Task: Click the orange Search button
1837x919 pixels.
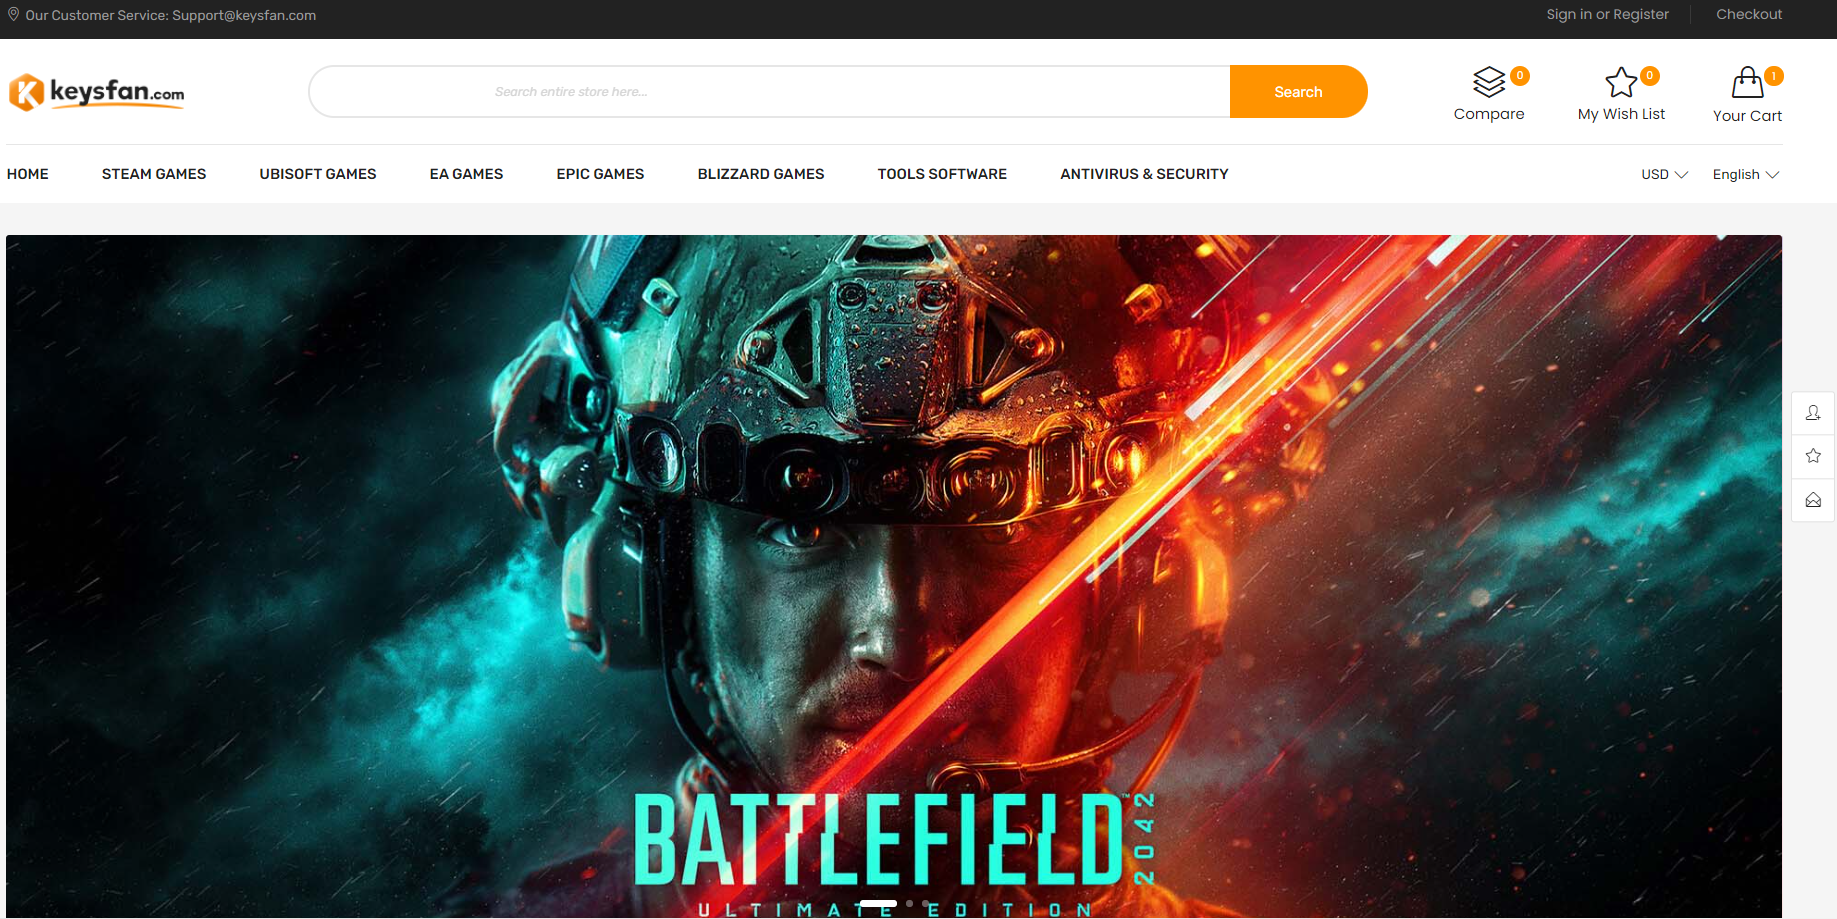Action: click(1298, 92)
